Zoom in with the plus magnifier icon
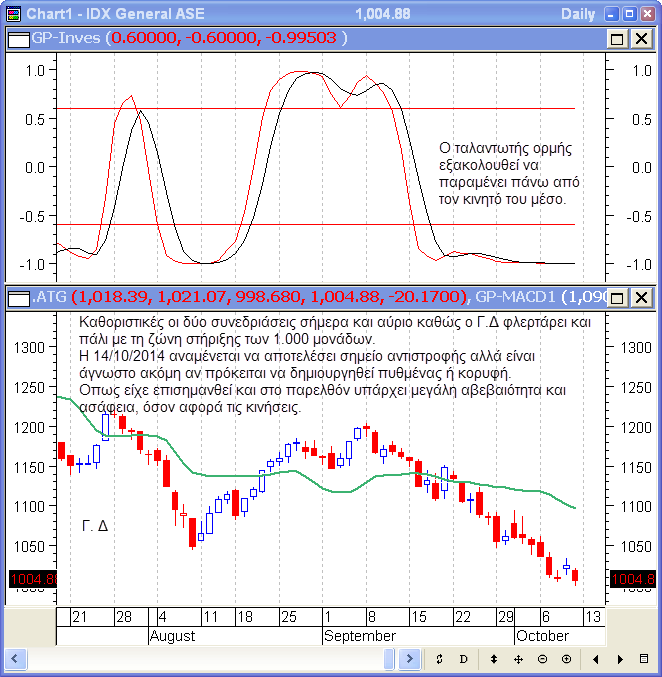 coord(566,660)
